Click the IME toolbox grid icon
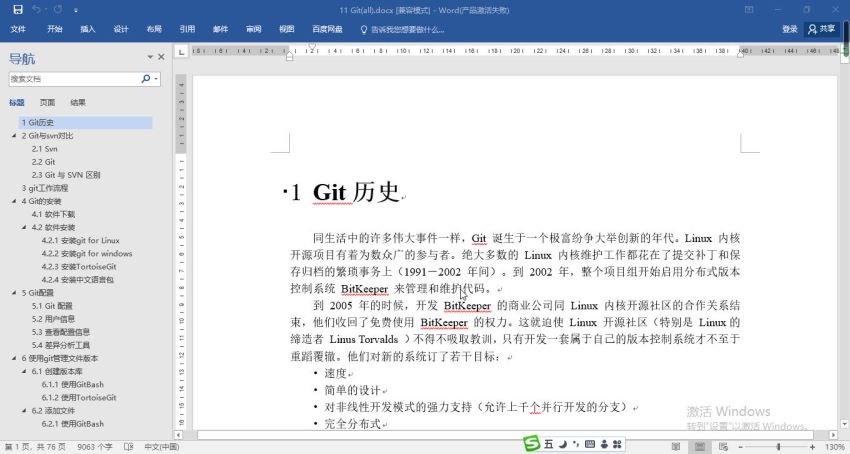The height and width of the screenshot is (454, 850). (x=617, y=444)
